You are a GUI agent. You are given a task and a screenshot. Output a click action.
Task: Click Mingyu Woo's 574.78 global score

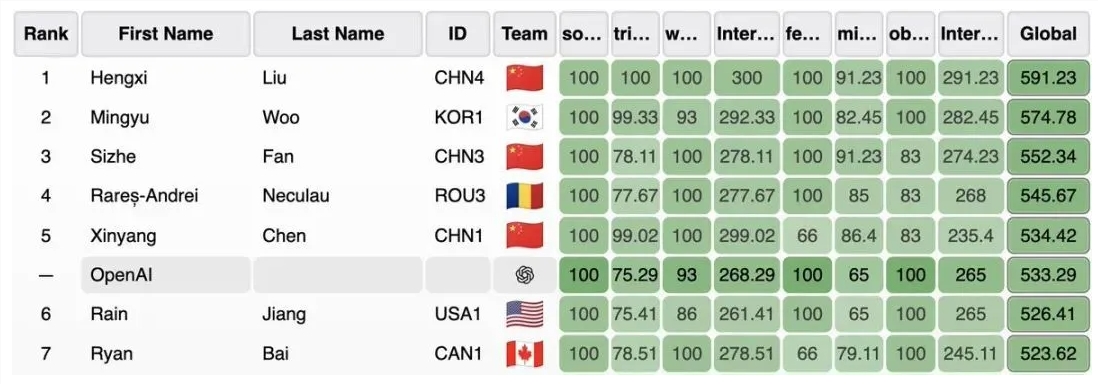point(1048,117)
